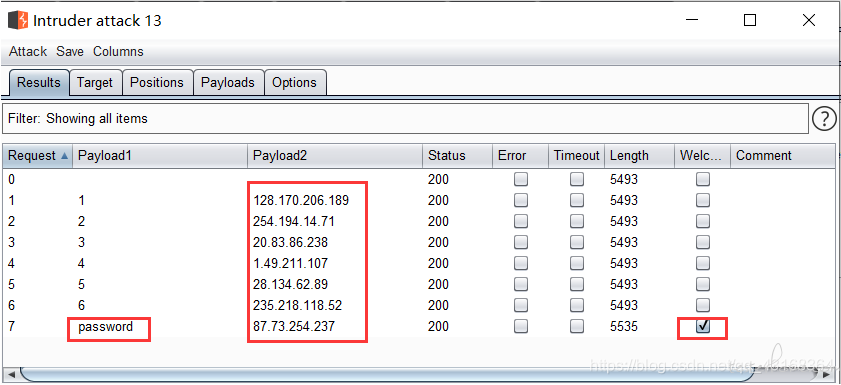
Task: Toggle Timeout checkbox for request 2
Action: click(x=577, y=221)
